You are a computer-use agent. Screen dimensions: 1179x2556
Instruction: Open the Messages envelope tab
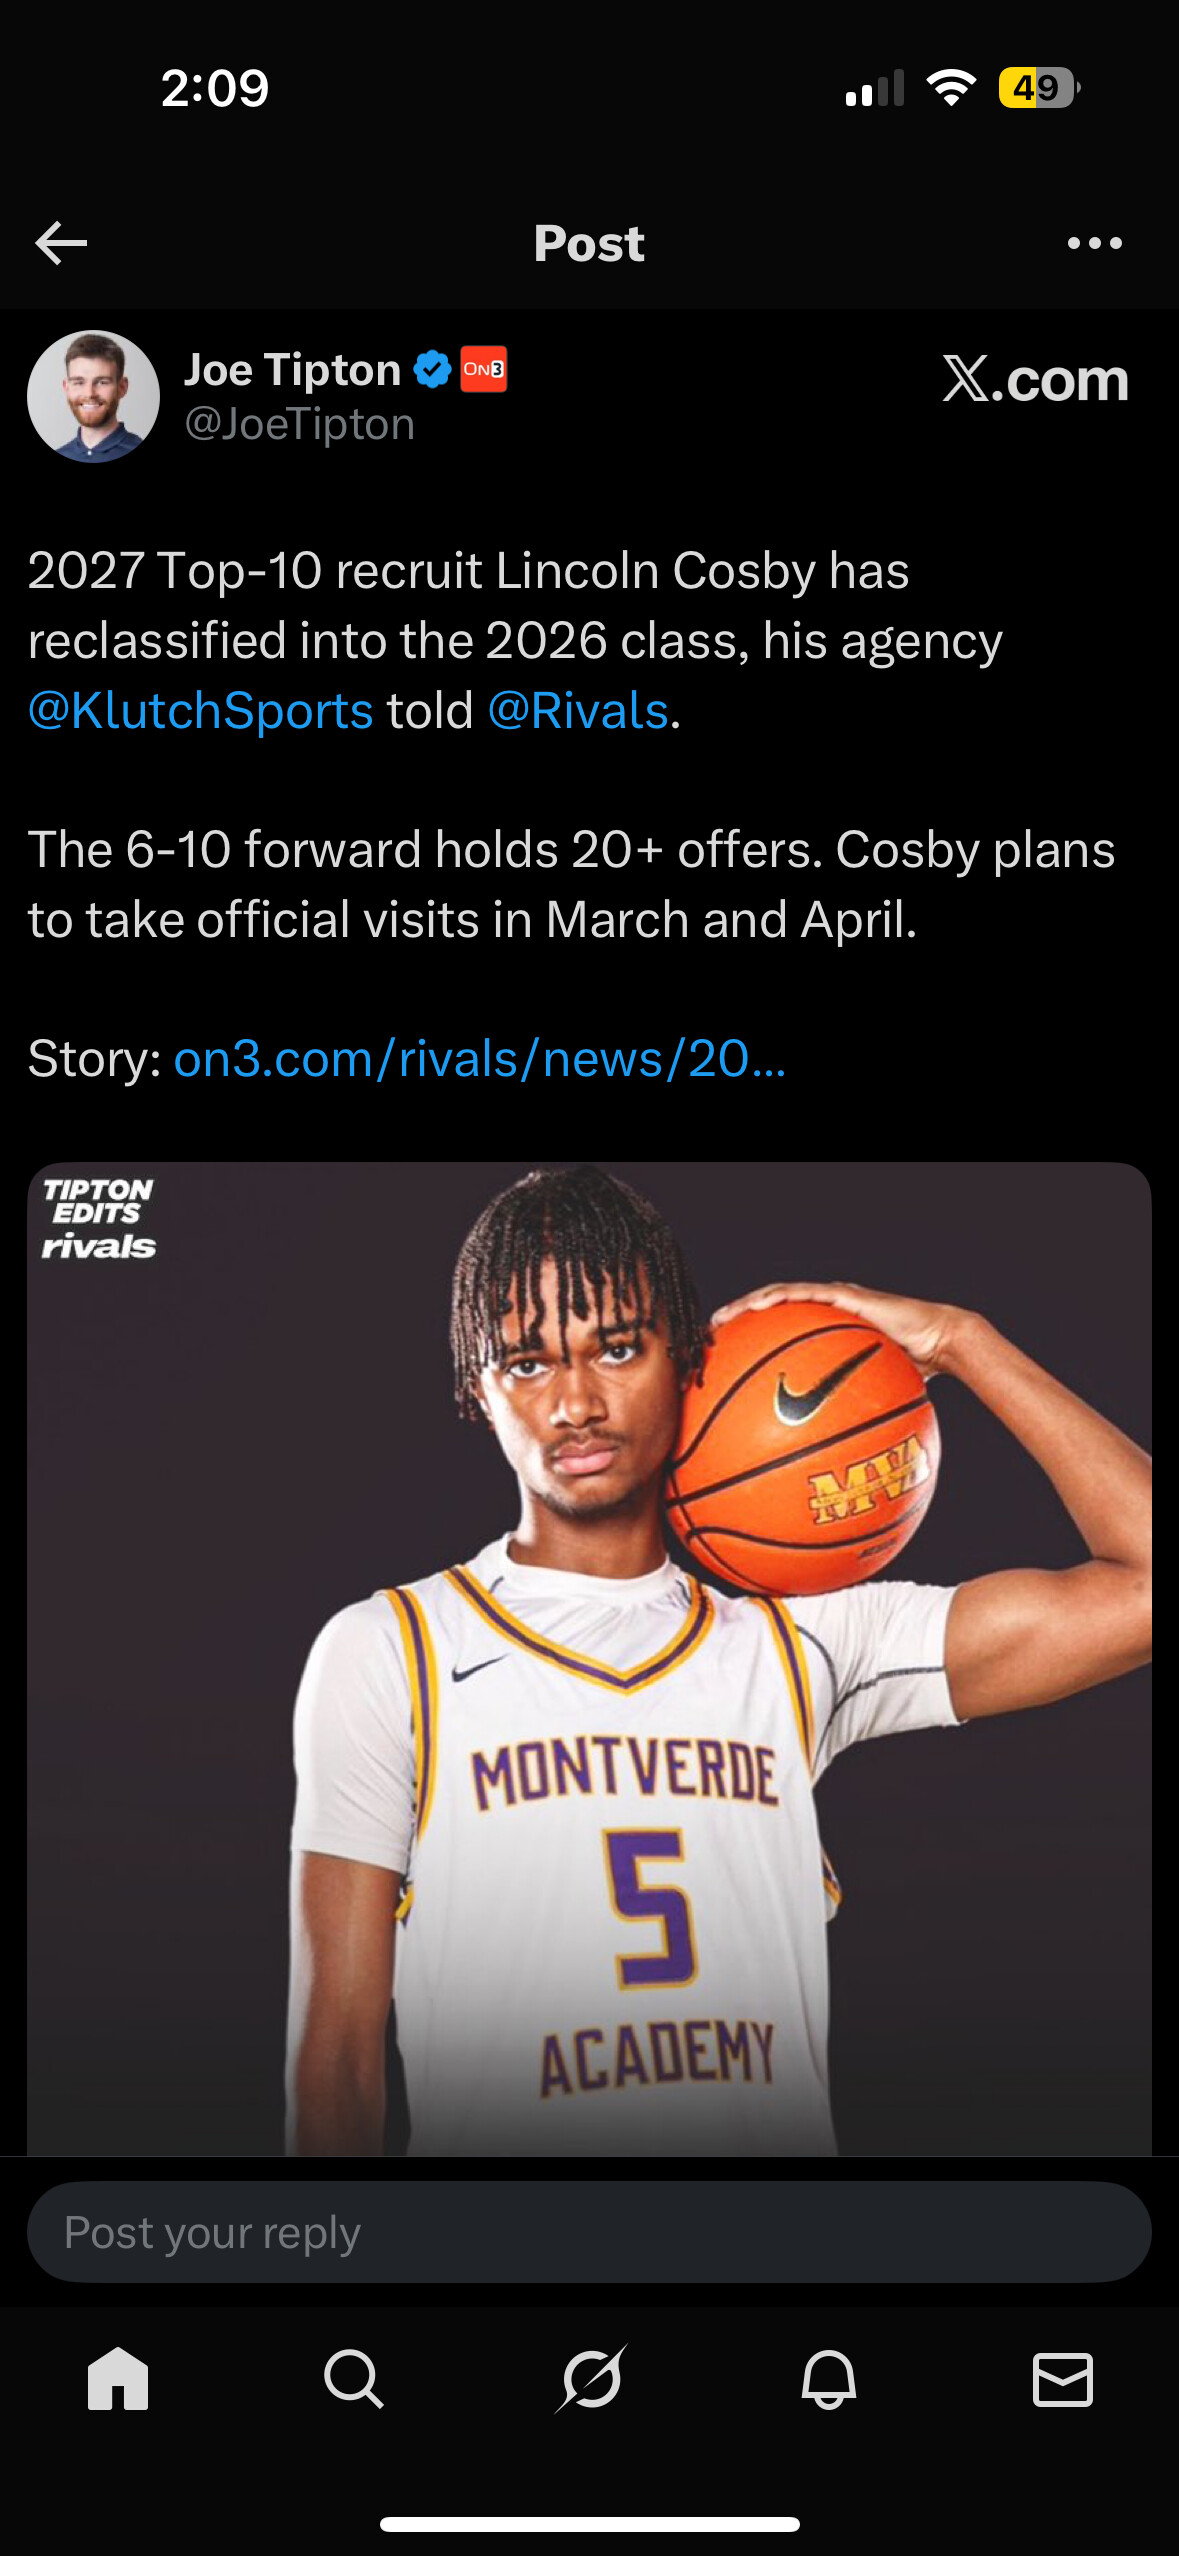(1062, 2378)
